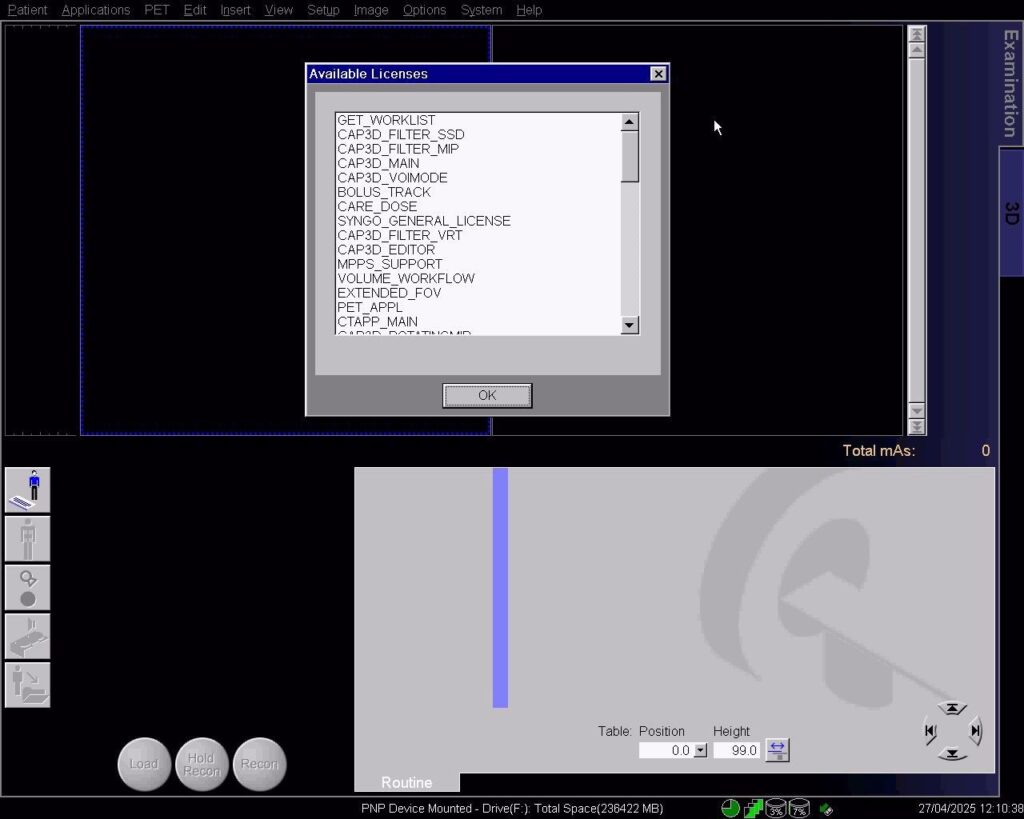Click the green pie chart status icon
1024x819 pixels.
click(x=730, y=809)
